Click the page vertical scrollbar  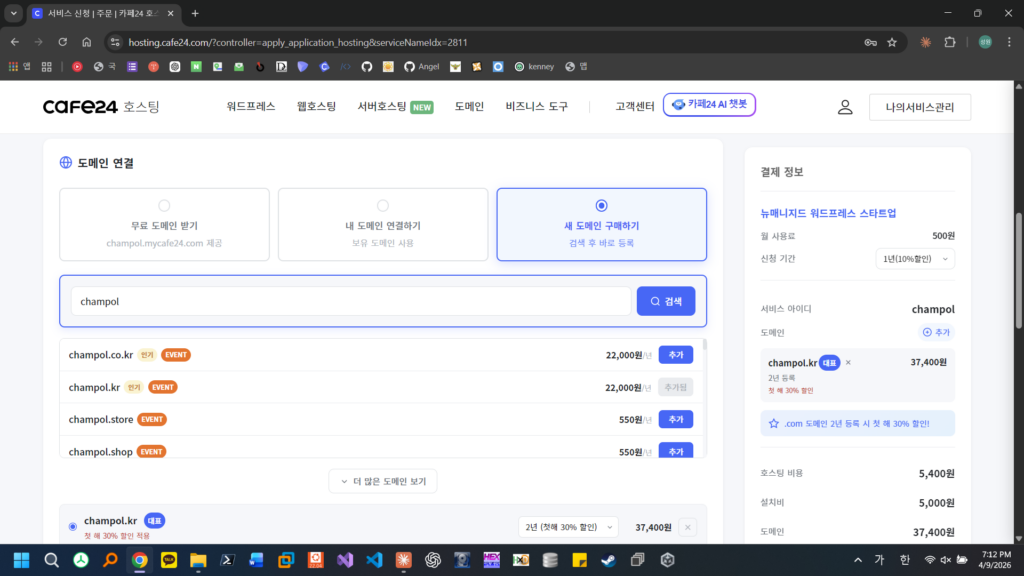(x=1018, y=271)
